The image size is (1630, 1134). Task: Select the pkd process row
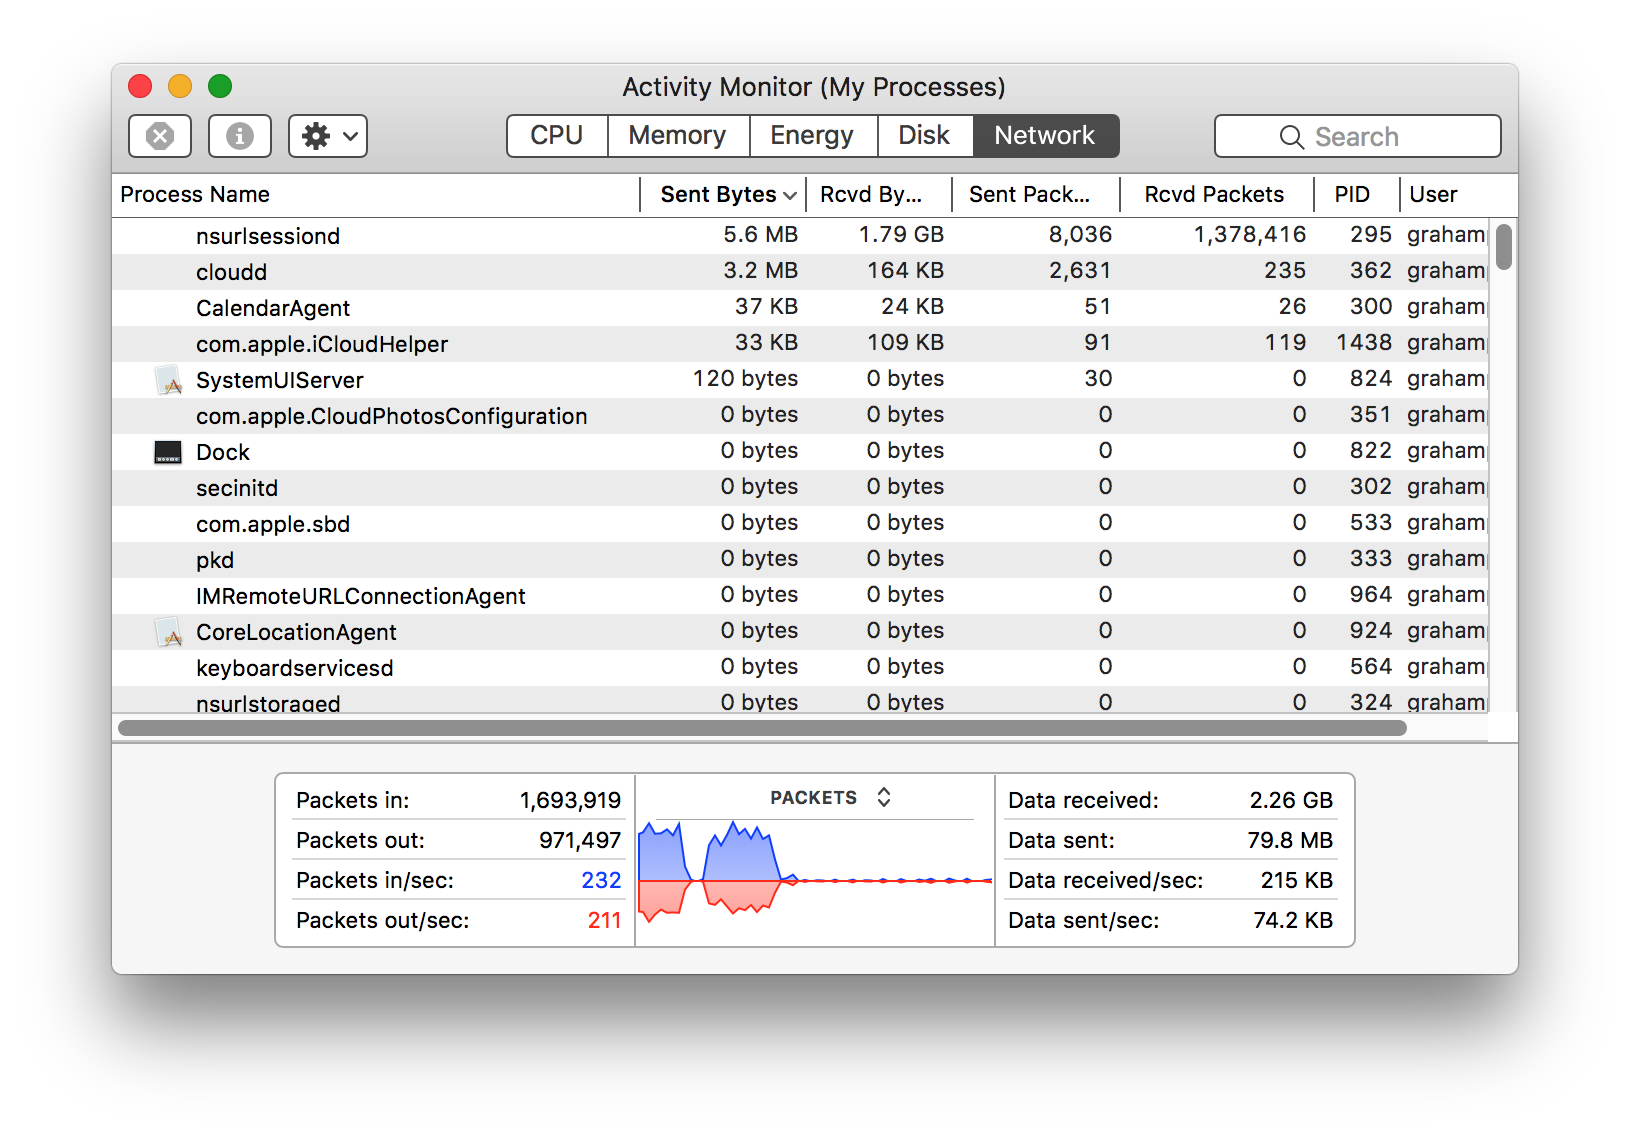click(x=800, y=560)
